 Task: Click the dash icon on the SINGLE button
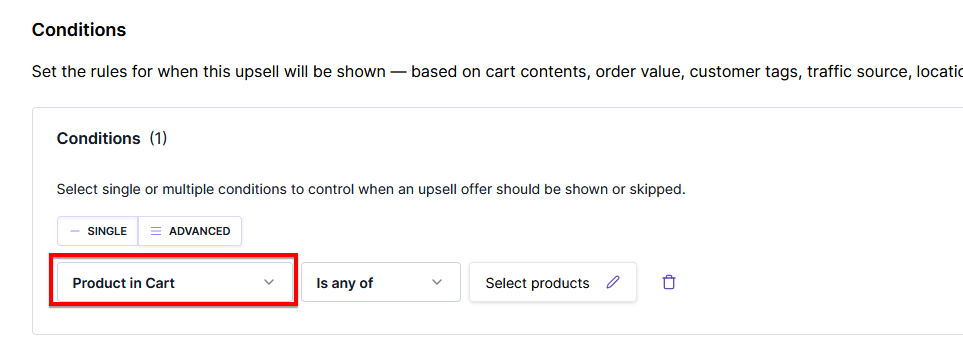pos(75,231)
